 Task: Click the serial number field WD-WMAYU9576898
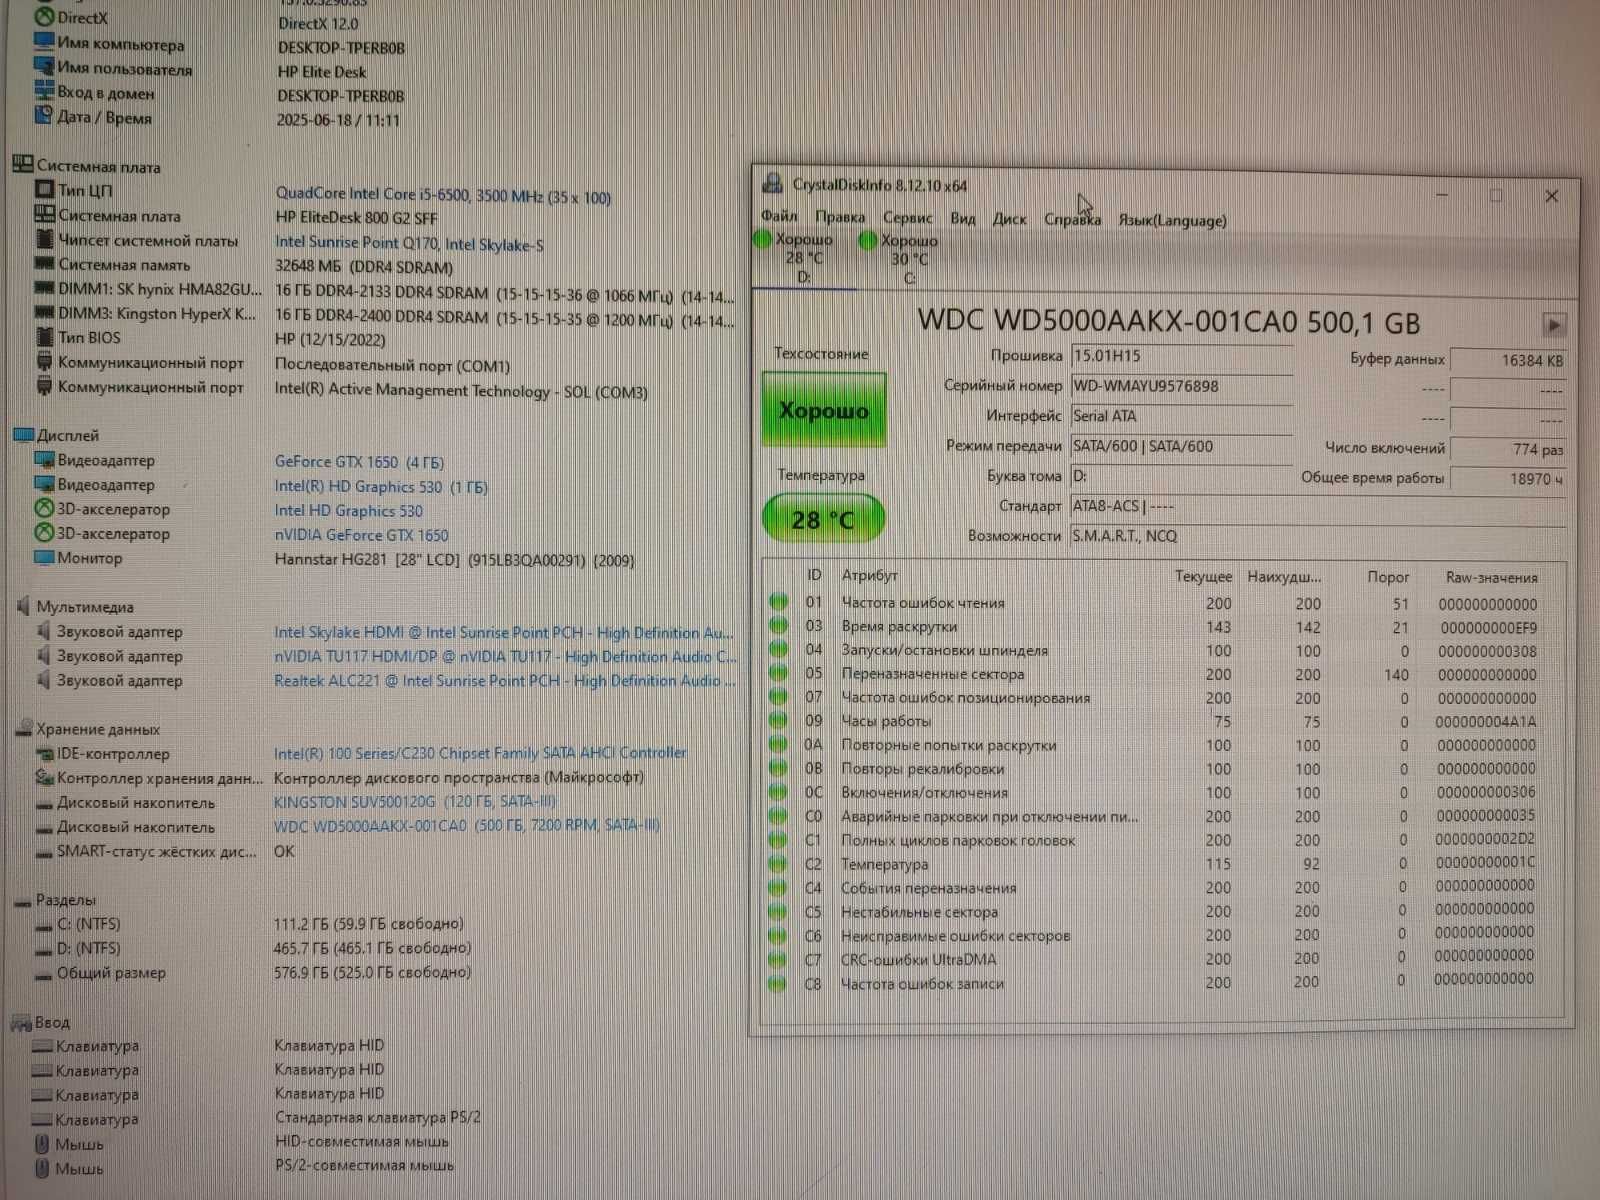tap(1181, 386)
